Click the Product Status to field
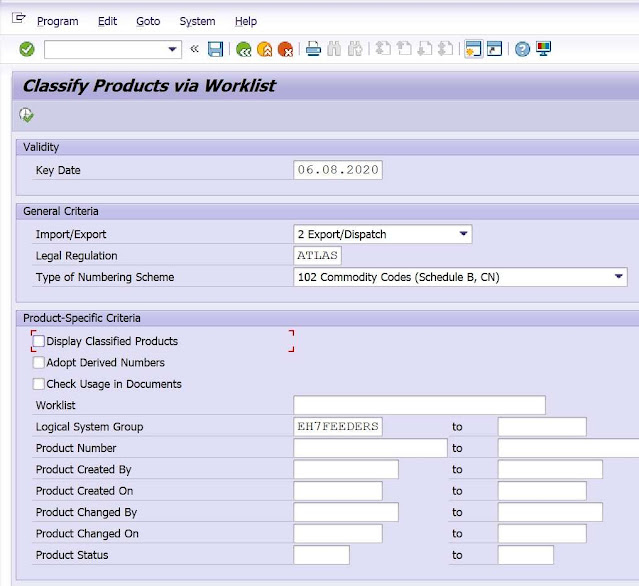639x586 pixels. (526, 555)
